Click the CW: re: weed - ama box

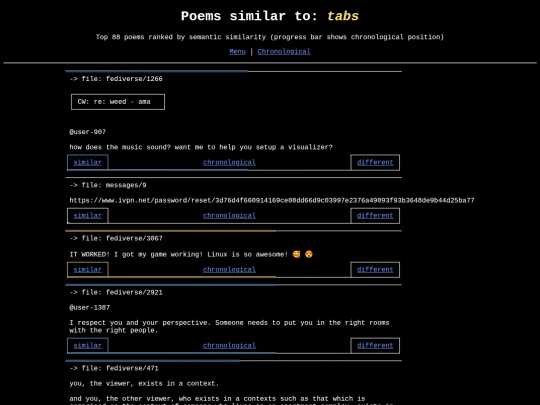[x=118, y=102]
